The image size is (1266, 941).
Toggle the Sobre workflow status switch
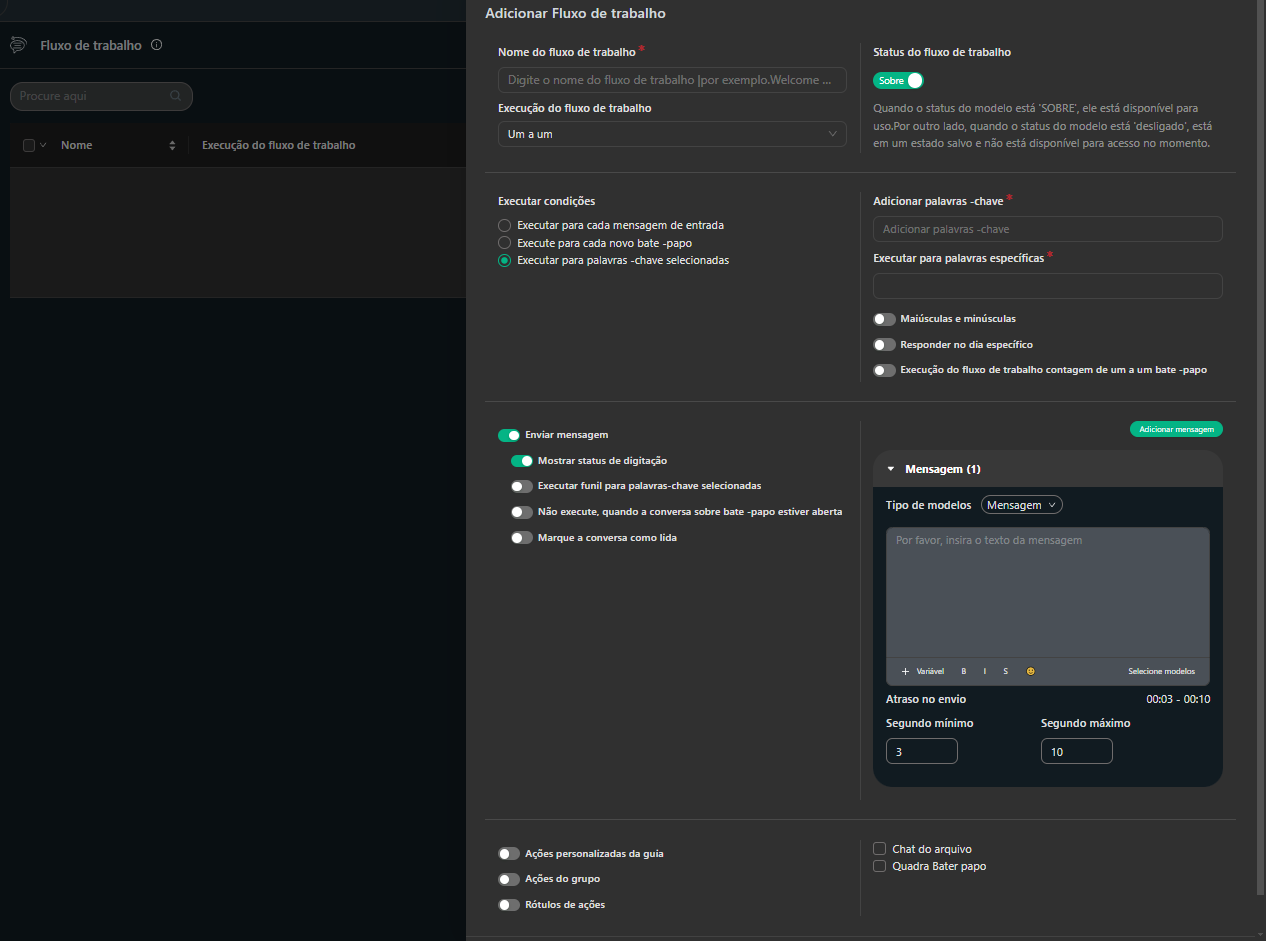897,80
